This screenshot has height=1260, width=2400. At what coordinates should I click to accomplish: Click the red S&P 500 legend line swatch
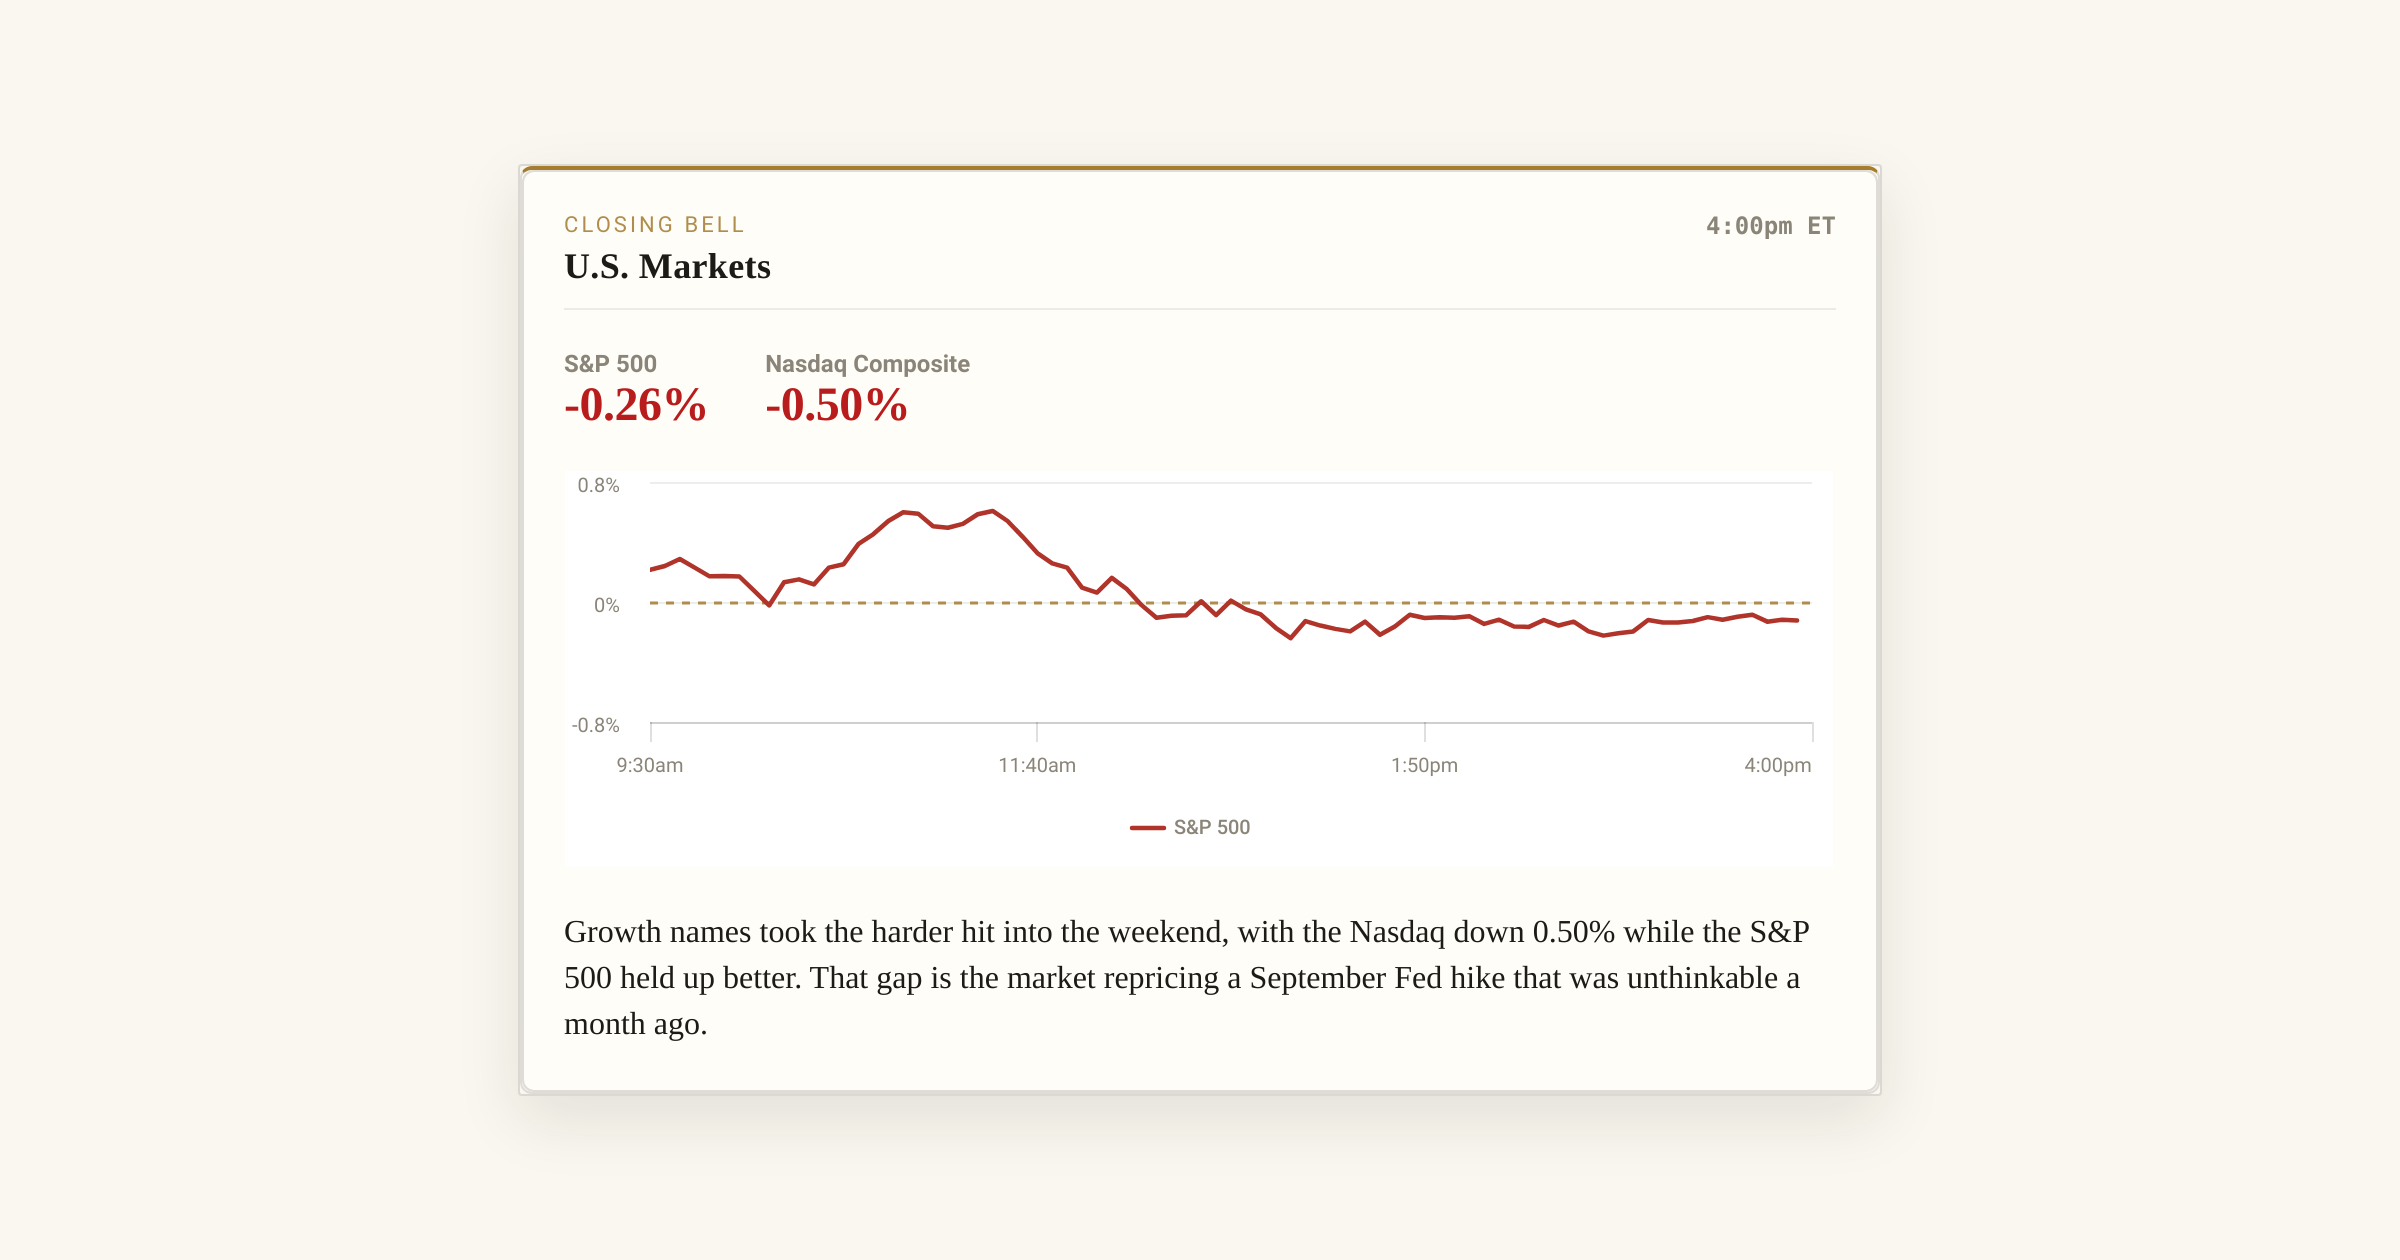pyautogui.click(x=1147, y=828)
